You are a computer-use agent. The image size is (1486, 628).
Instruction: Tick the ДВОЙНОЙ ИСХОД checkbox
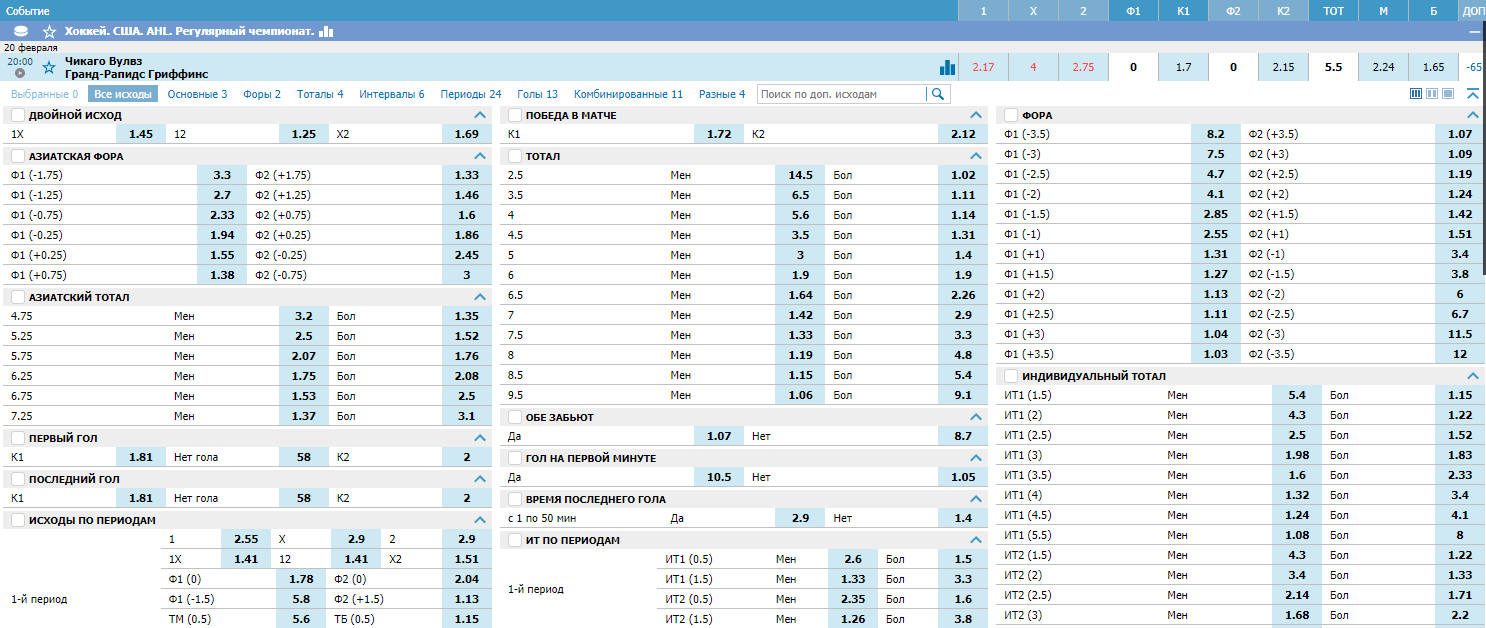18,115
